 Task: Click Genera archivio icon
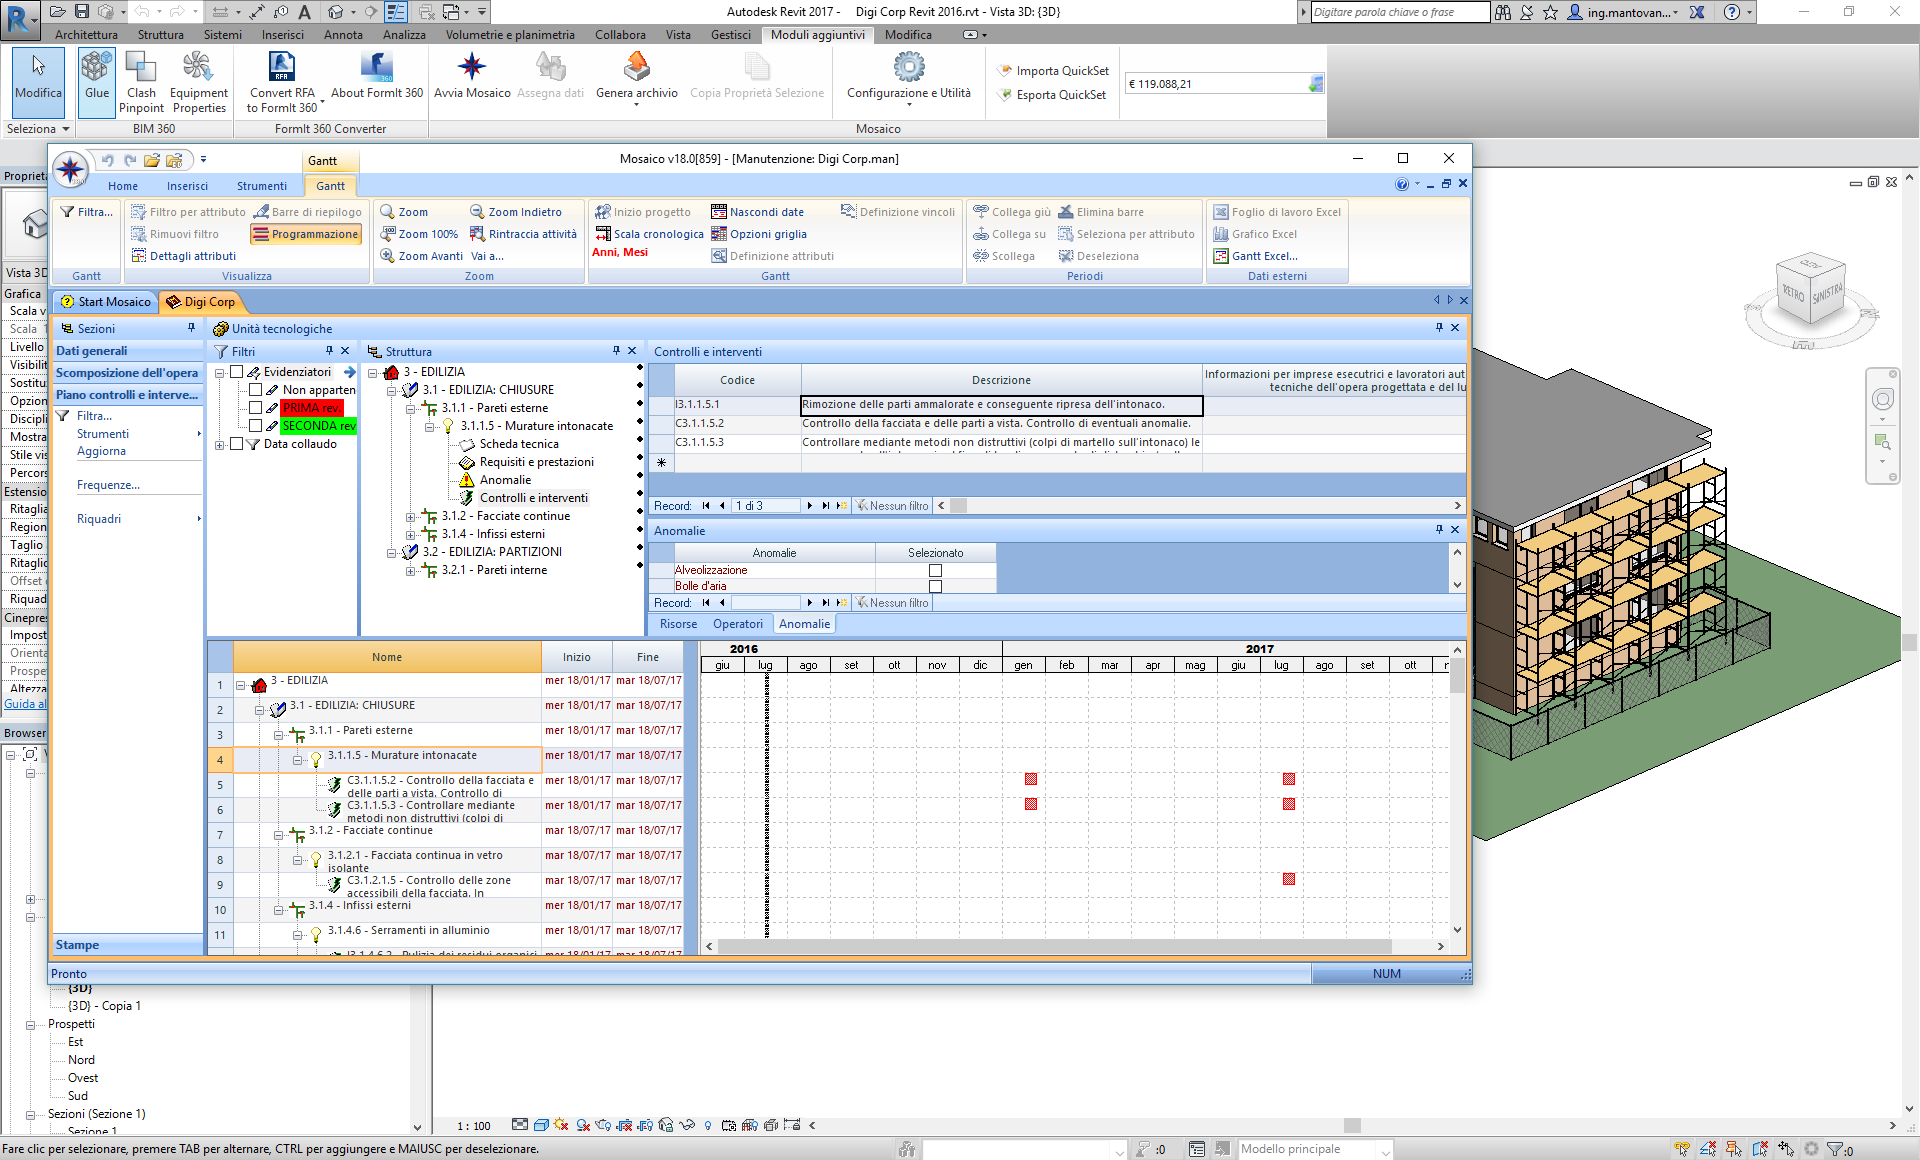point(636,68)
